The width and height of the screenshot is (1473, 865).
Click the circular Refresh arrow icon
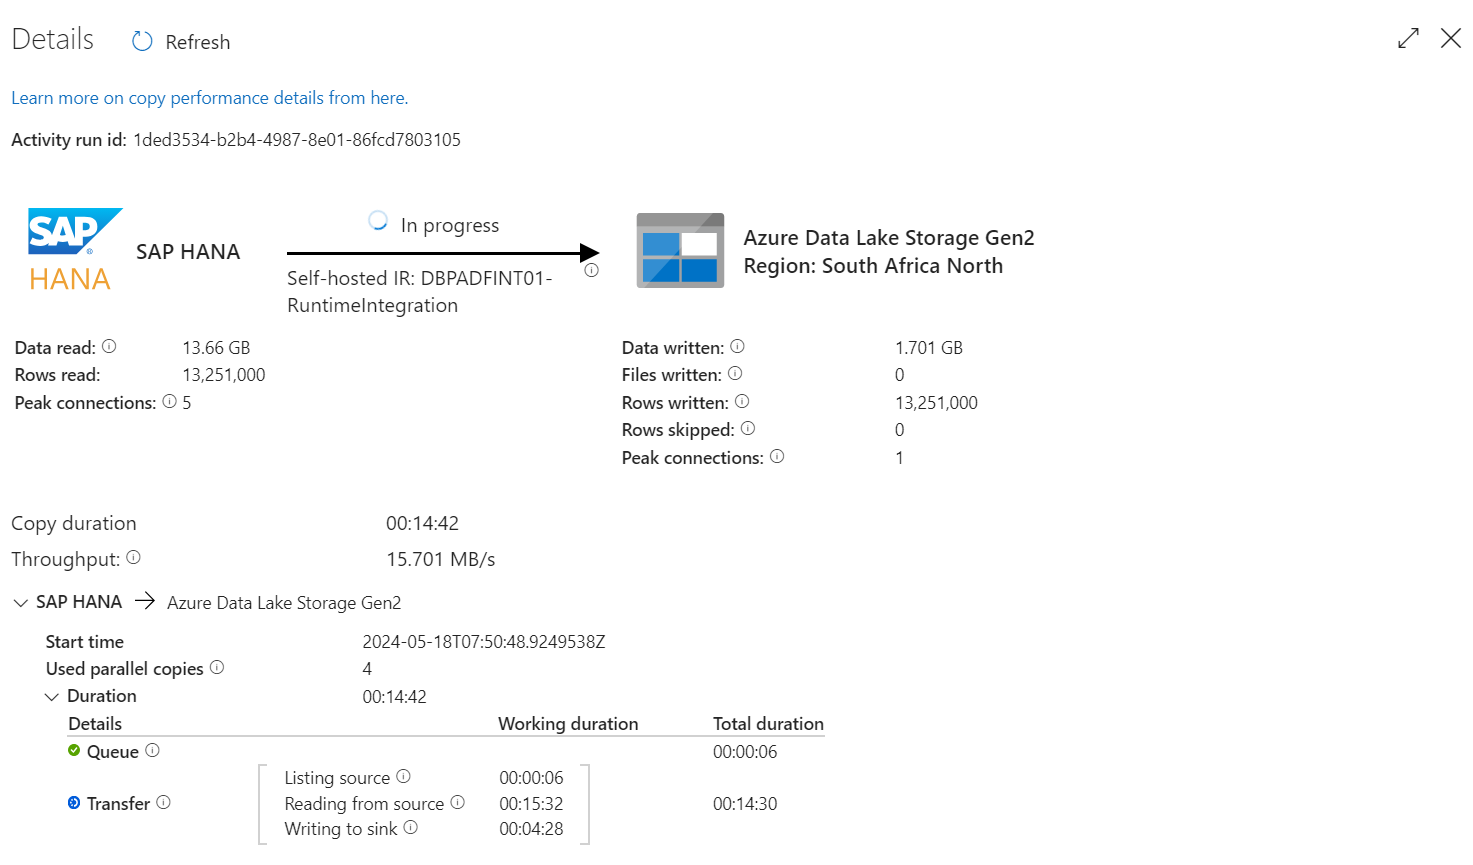pos(142,41)
